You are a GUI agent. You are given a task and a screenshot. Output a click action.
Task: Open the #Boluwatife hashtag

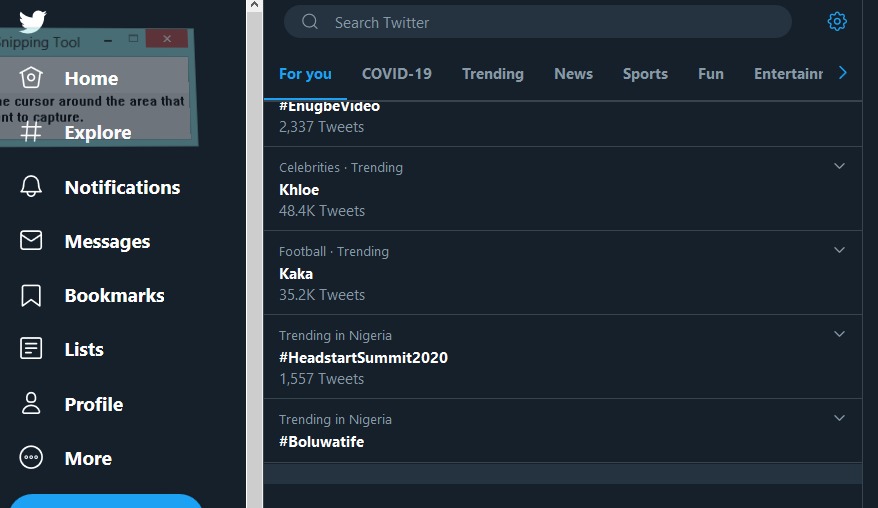(321, 442)
